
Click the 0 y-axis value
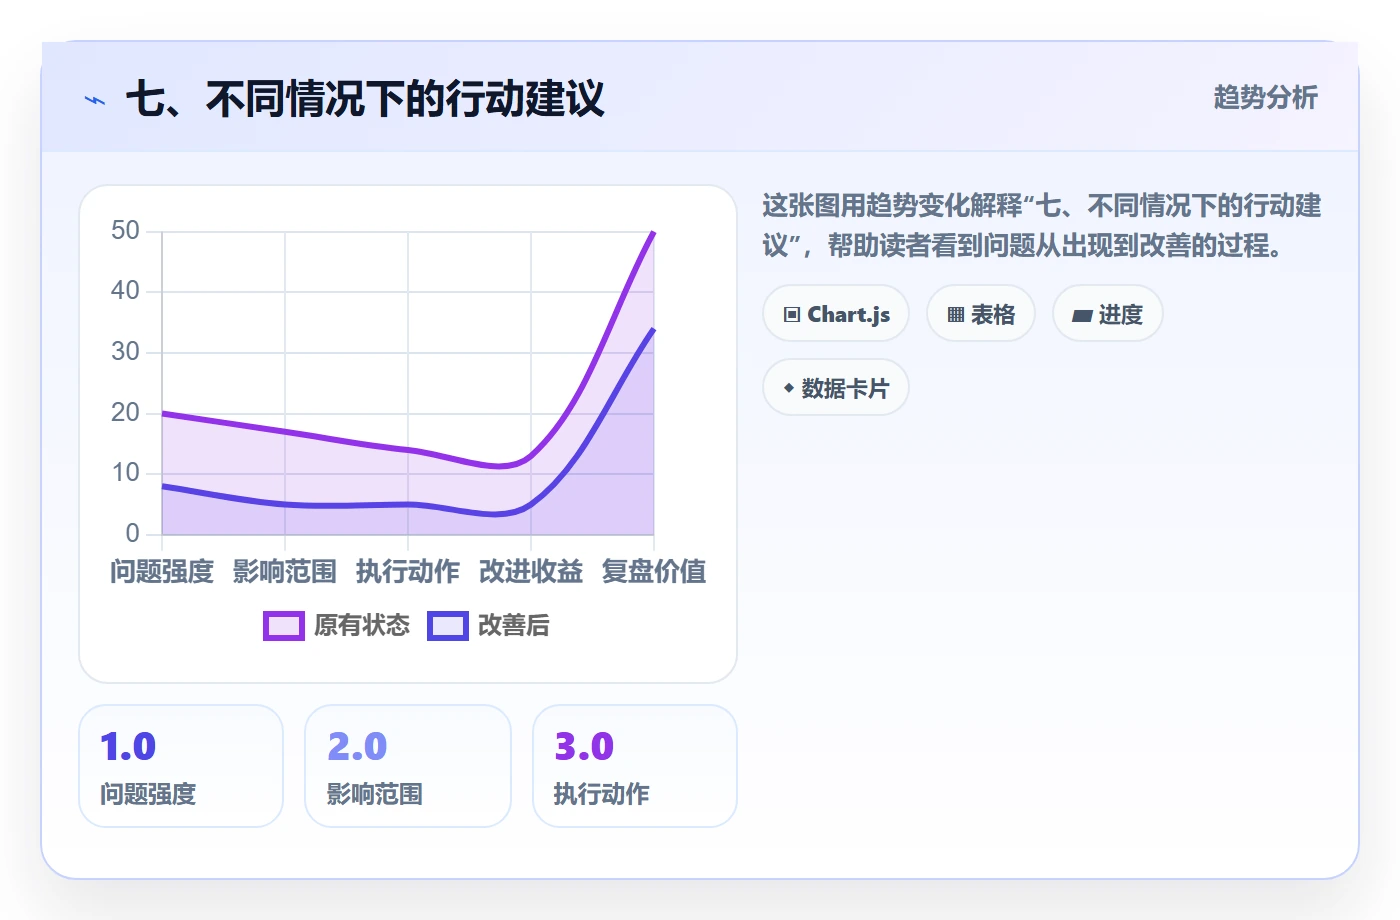pyautogui.click(x=132, y=534)
